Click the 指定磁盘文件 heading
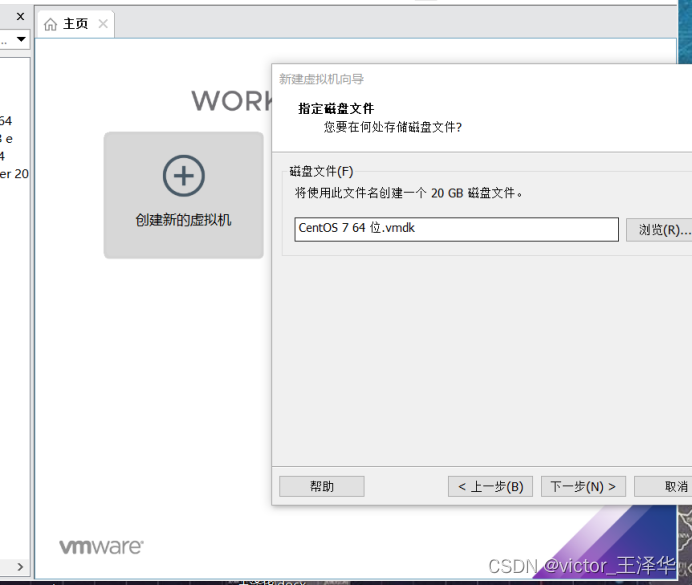 coord(336,109)
